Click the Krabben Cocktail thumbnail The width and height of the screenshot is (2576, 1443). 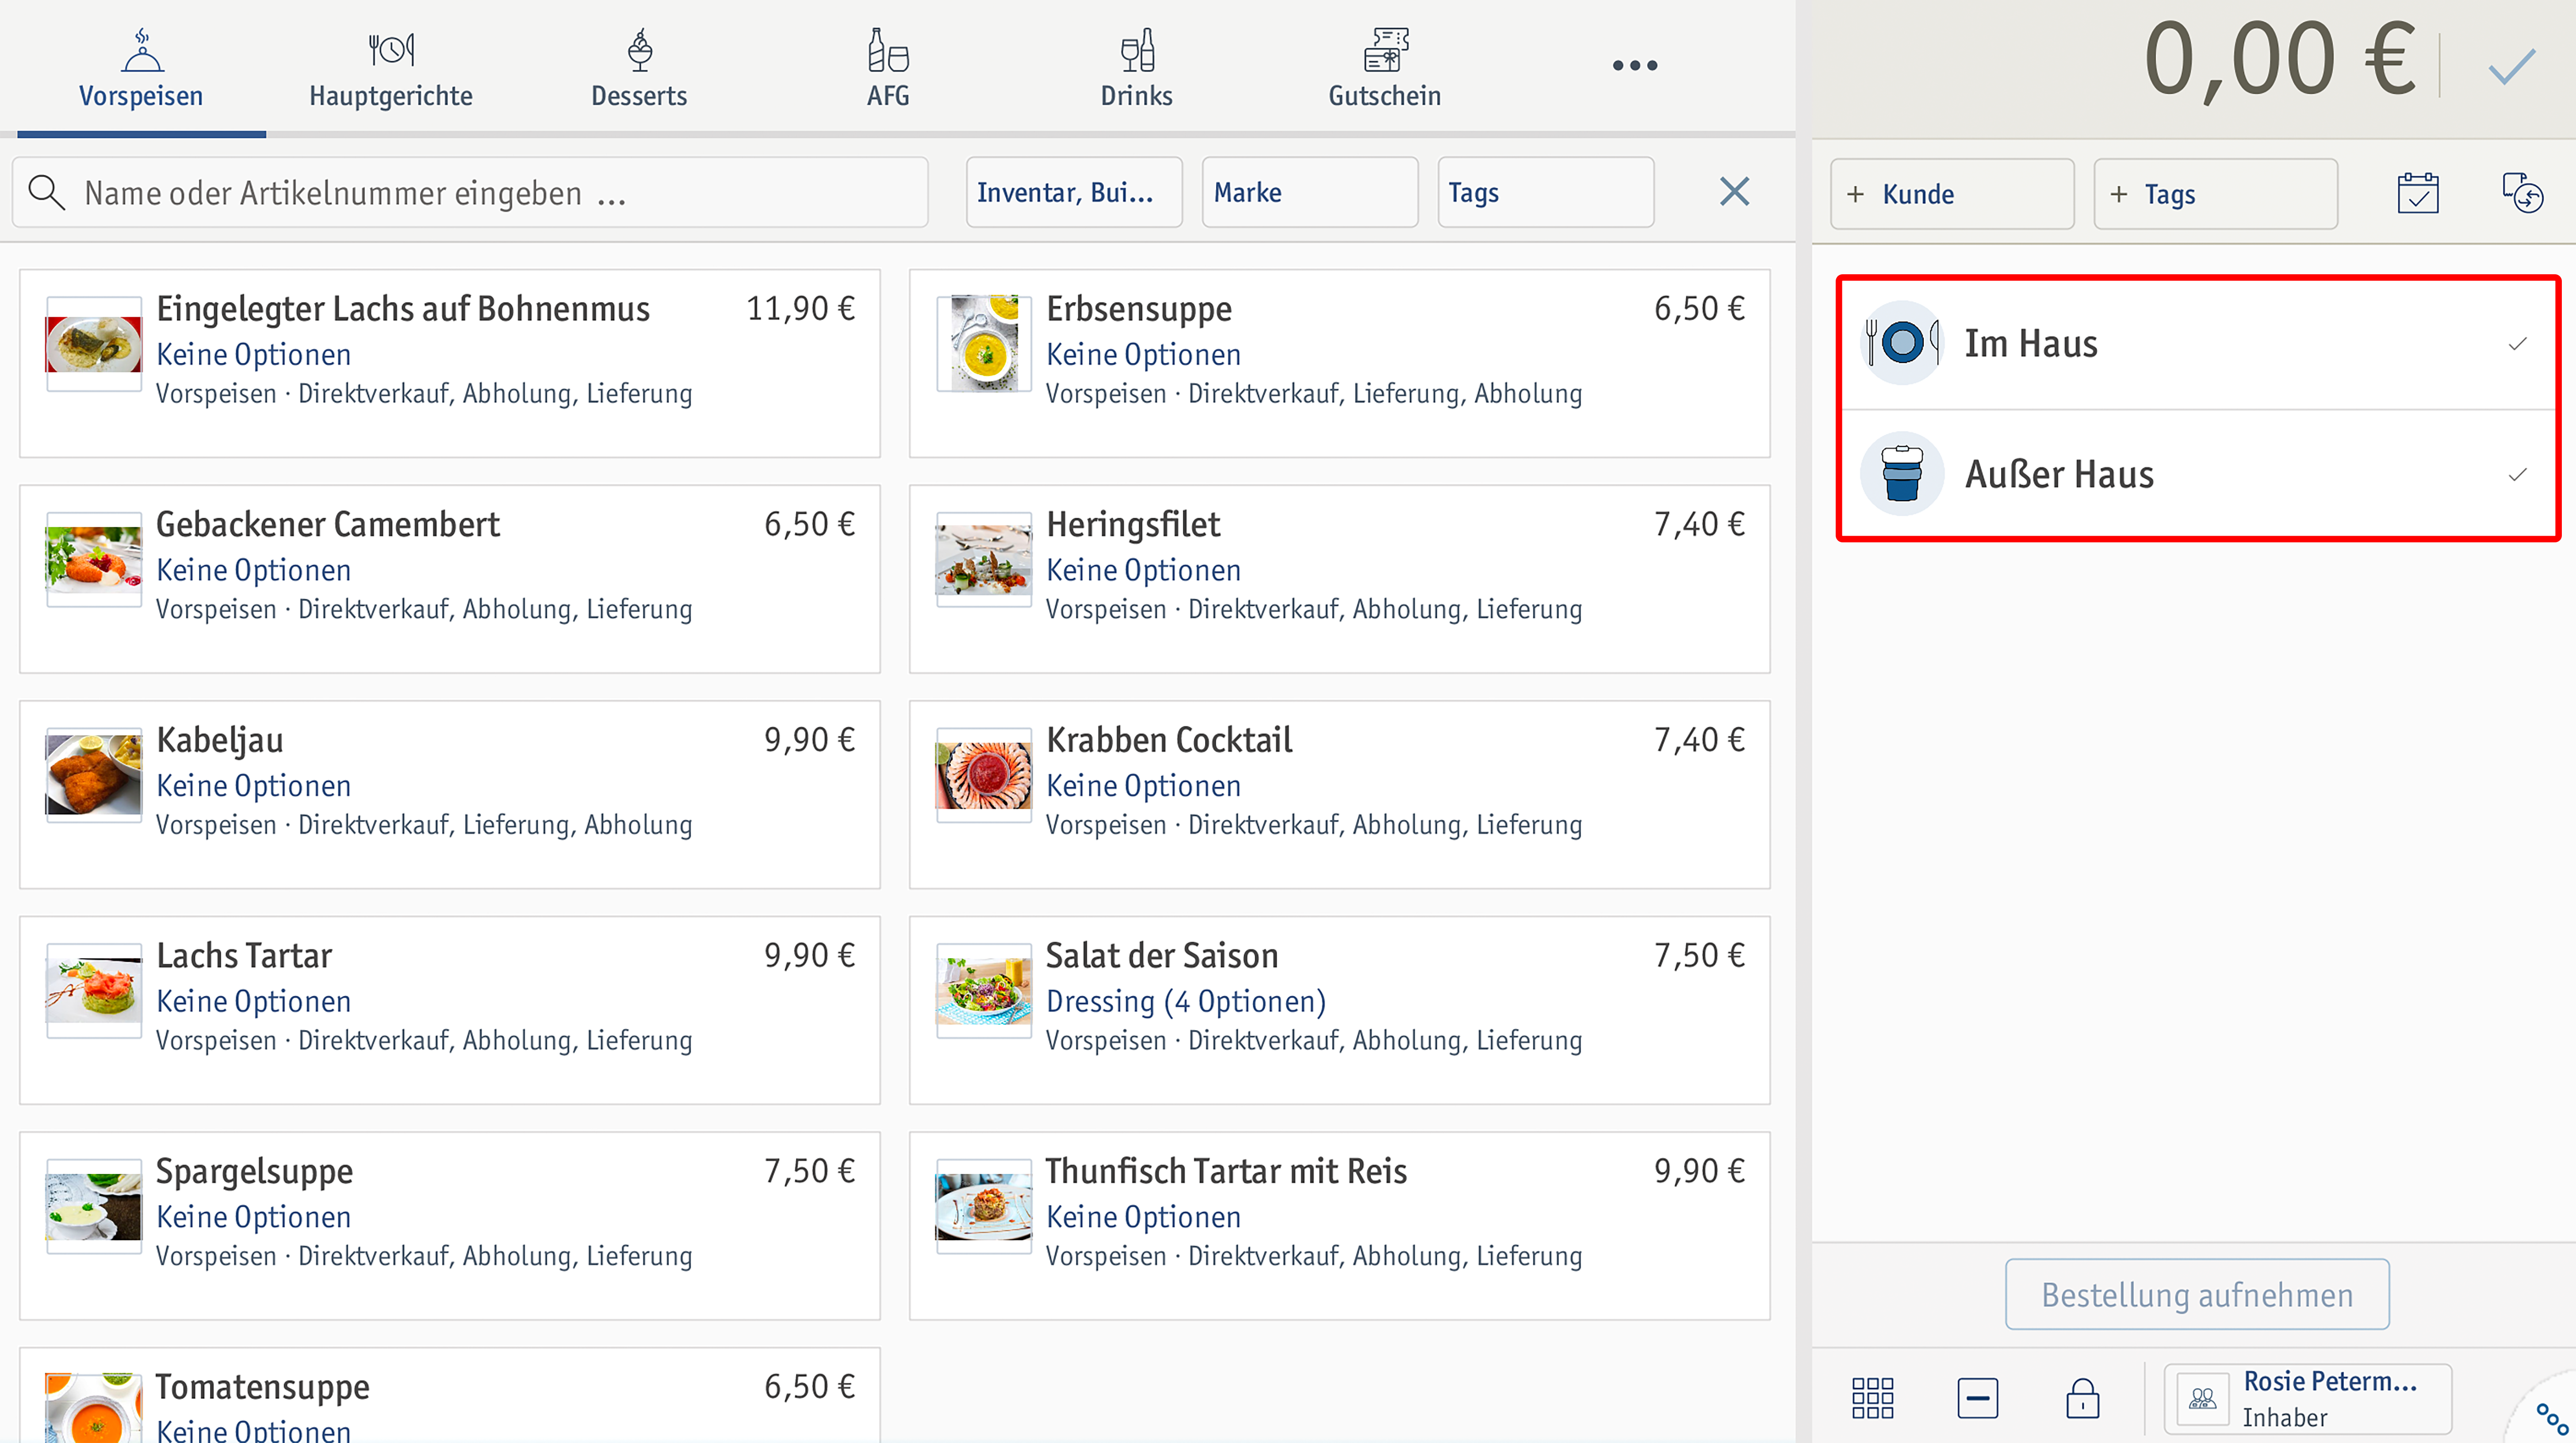(x=983, y=775)
